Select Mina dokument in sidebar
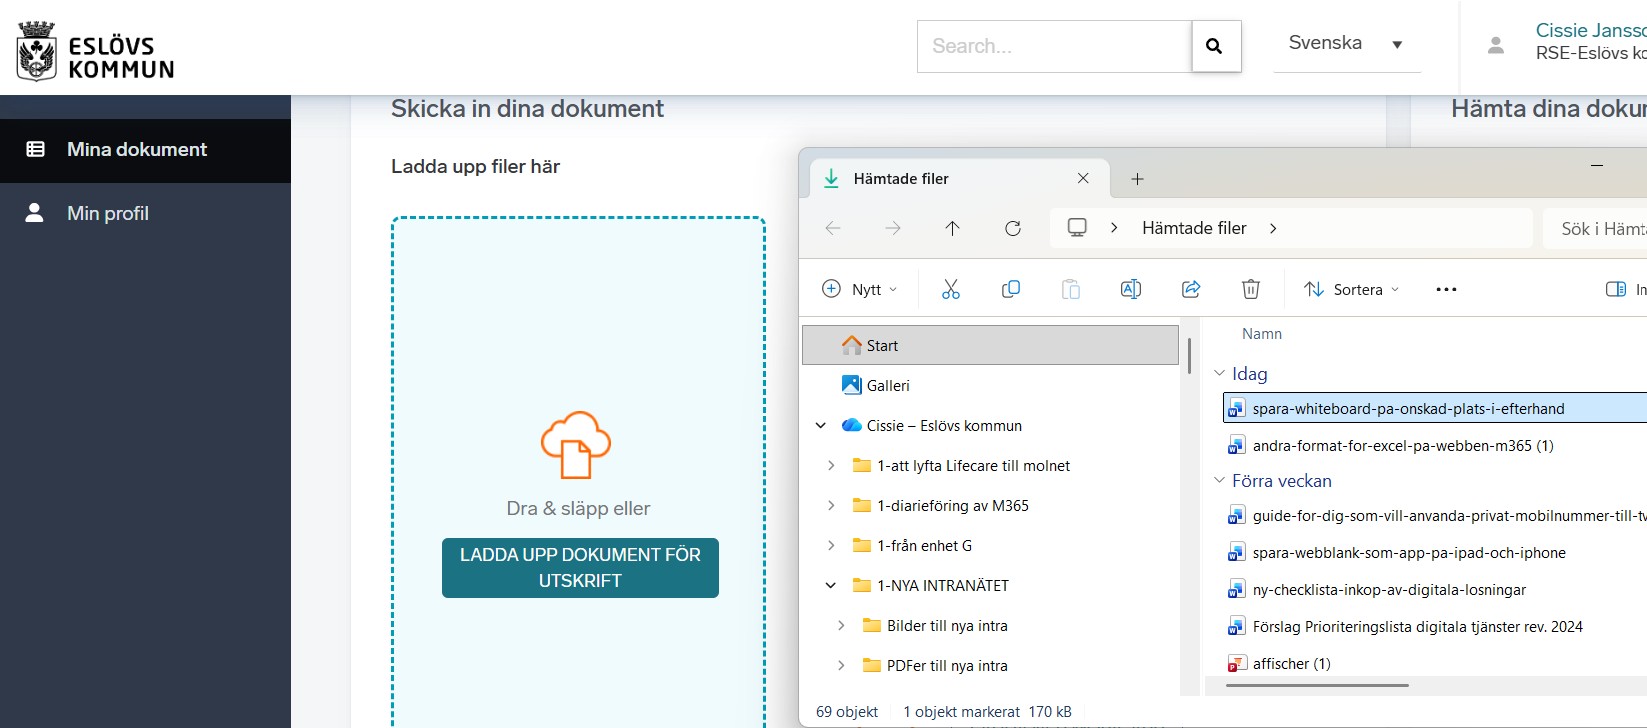 pos(137,149)
